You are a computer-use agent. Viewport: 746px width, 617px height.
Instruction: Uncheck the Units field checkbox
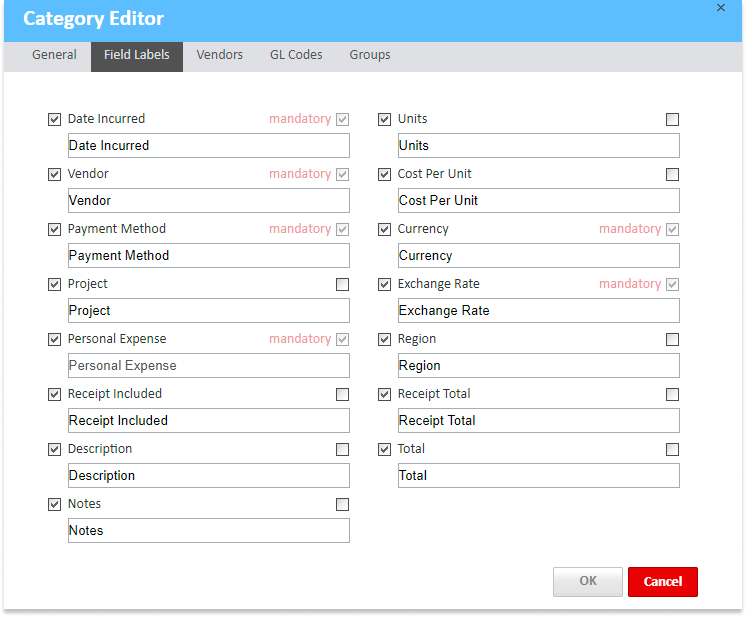click(385, 119)
